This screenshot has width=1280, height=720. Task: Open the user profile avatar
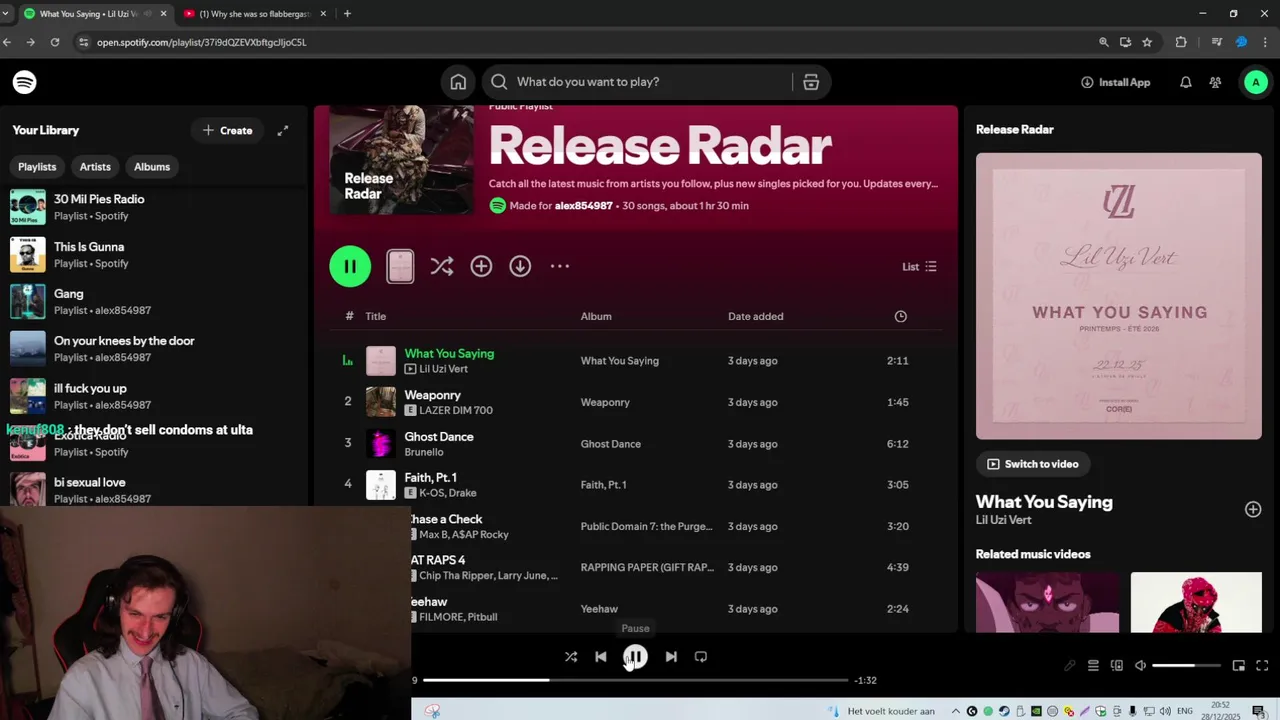pos(1255,82)
